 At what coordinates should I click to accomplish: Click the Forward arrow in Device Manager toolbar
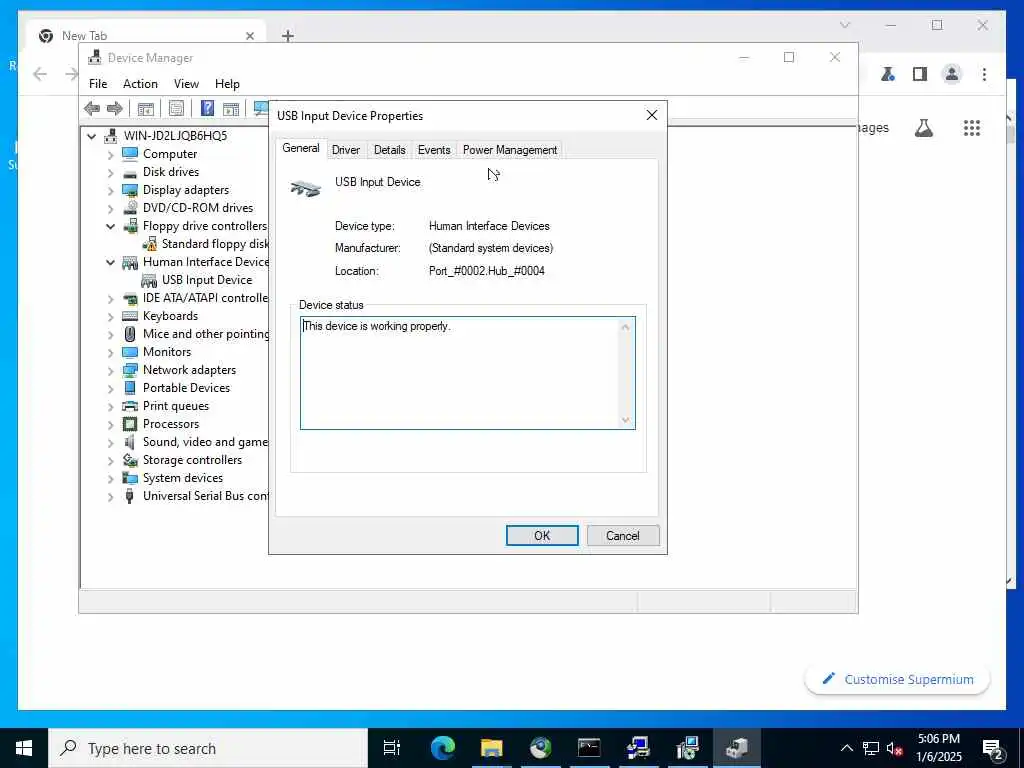[114, 108]
